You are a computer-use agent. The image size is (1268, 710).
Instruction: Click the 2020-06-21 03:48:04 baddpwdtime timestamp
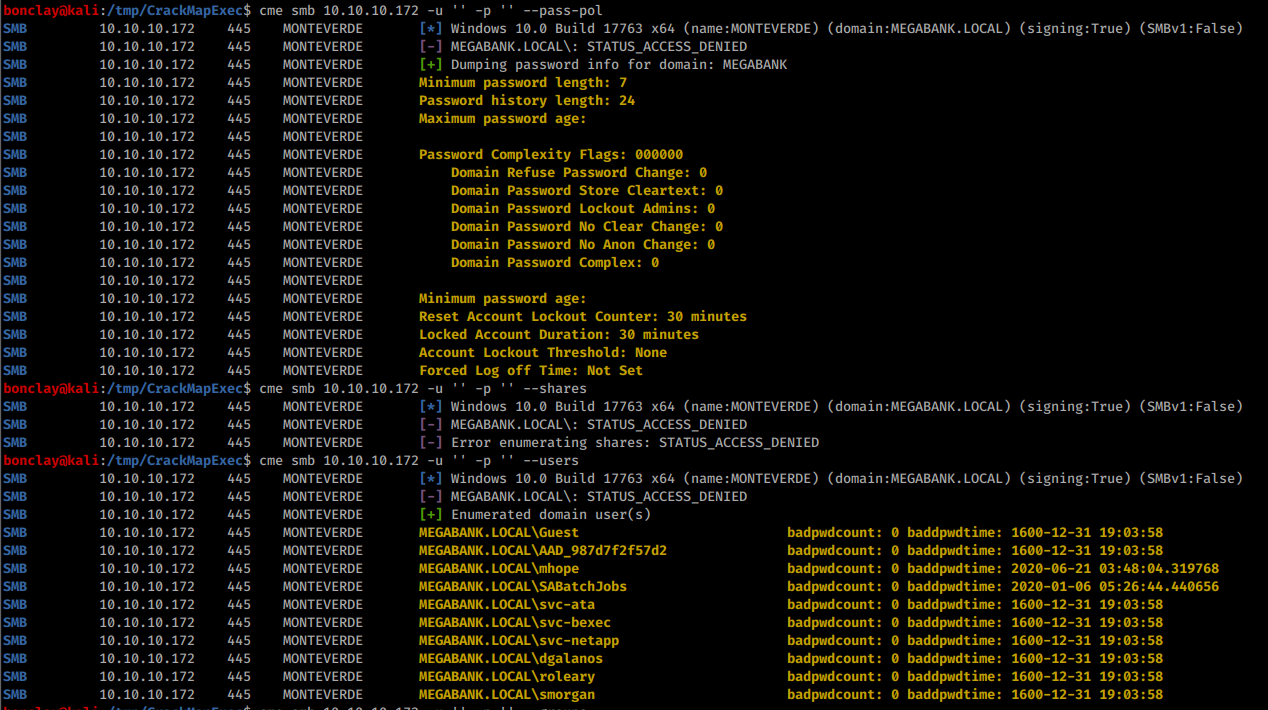(1115, 569)
